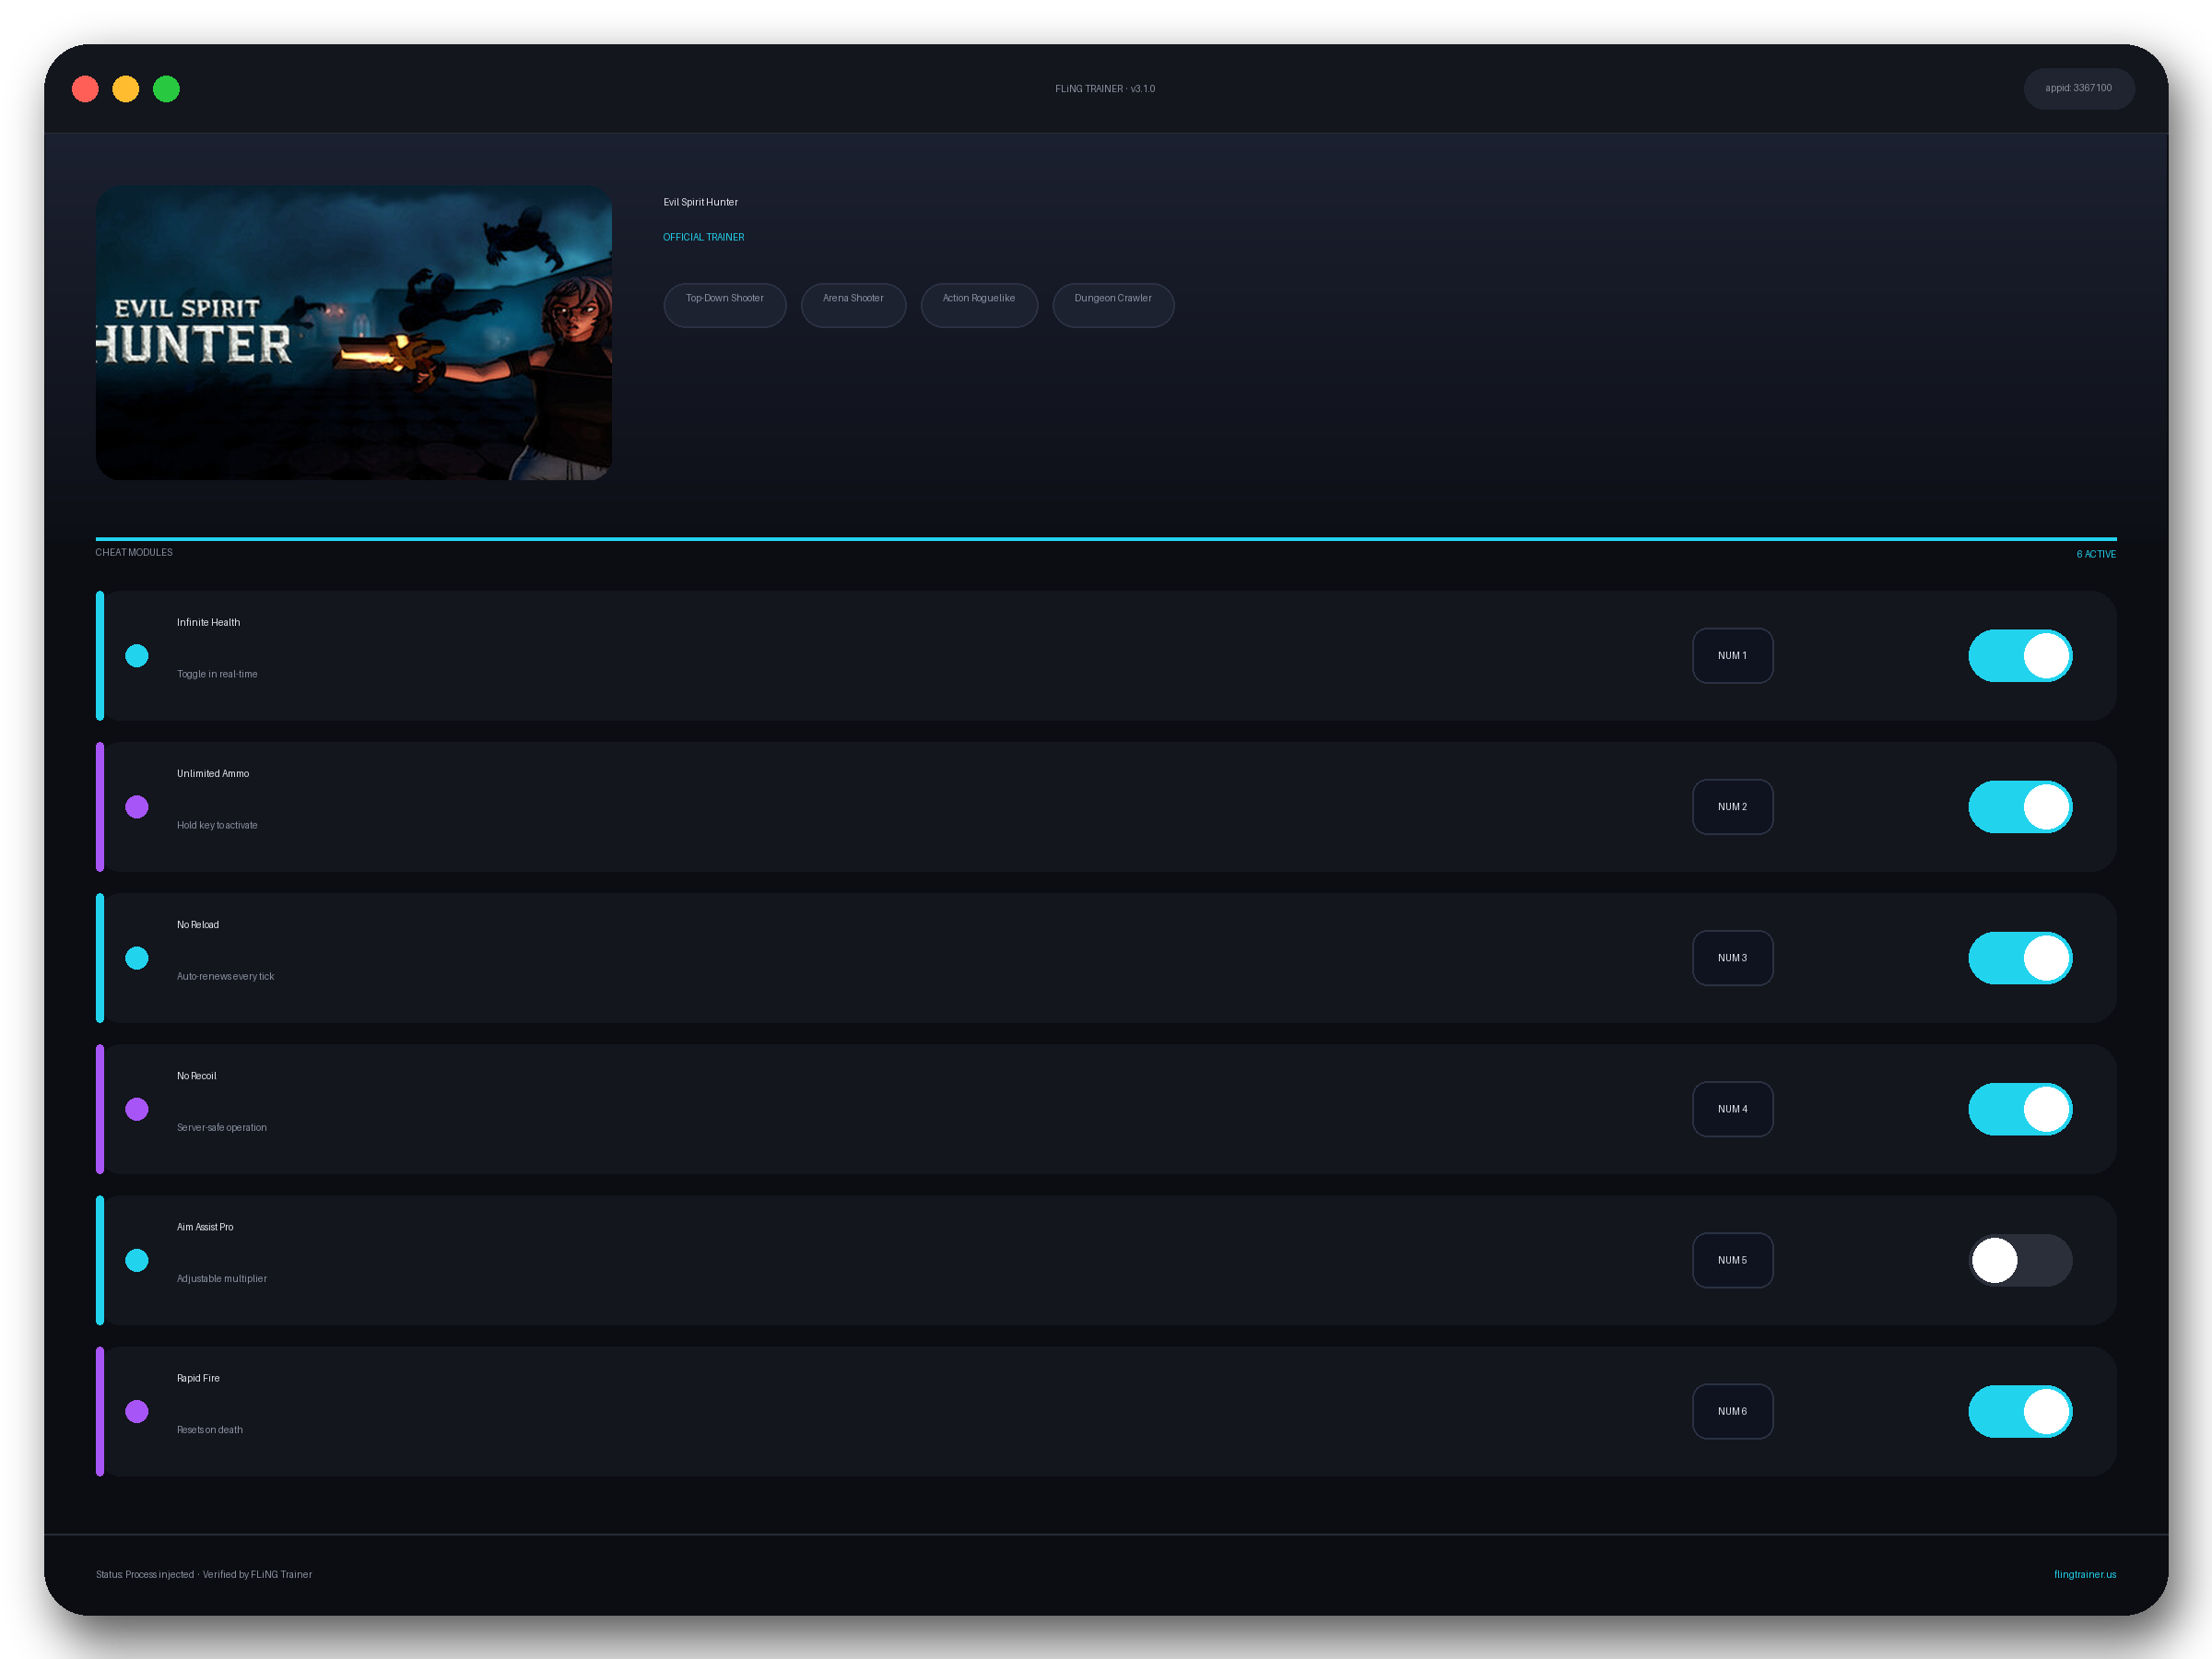The image size is (2212, 1659).
Task: Click the Aim Assist Pro module name
Action: click(x=205, y=1227)
